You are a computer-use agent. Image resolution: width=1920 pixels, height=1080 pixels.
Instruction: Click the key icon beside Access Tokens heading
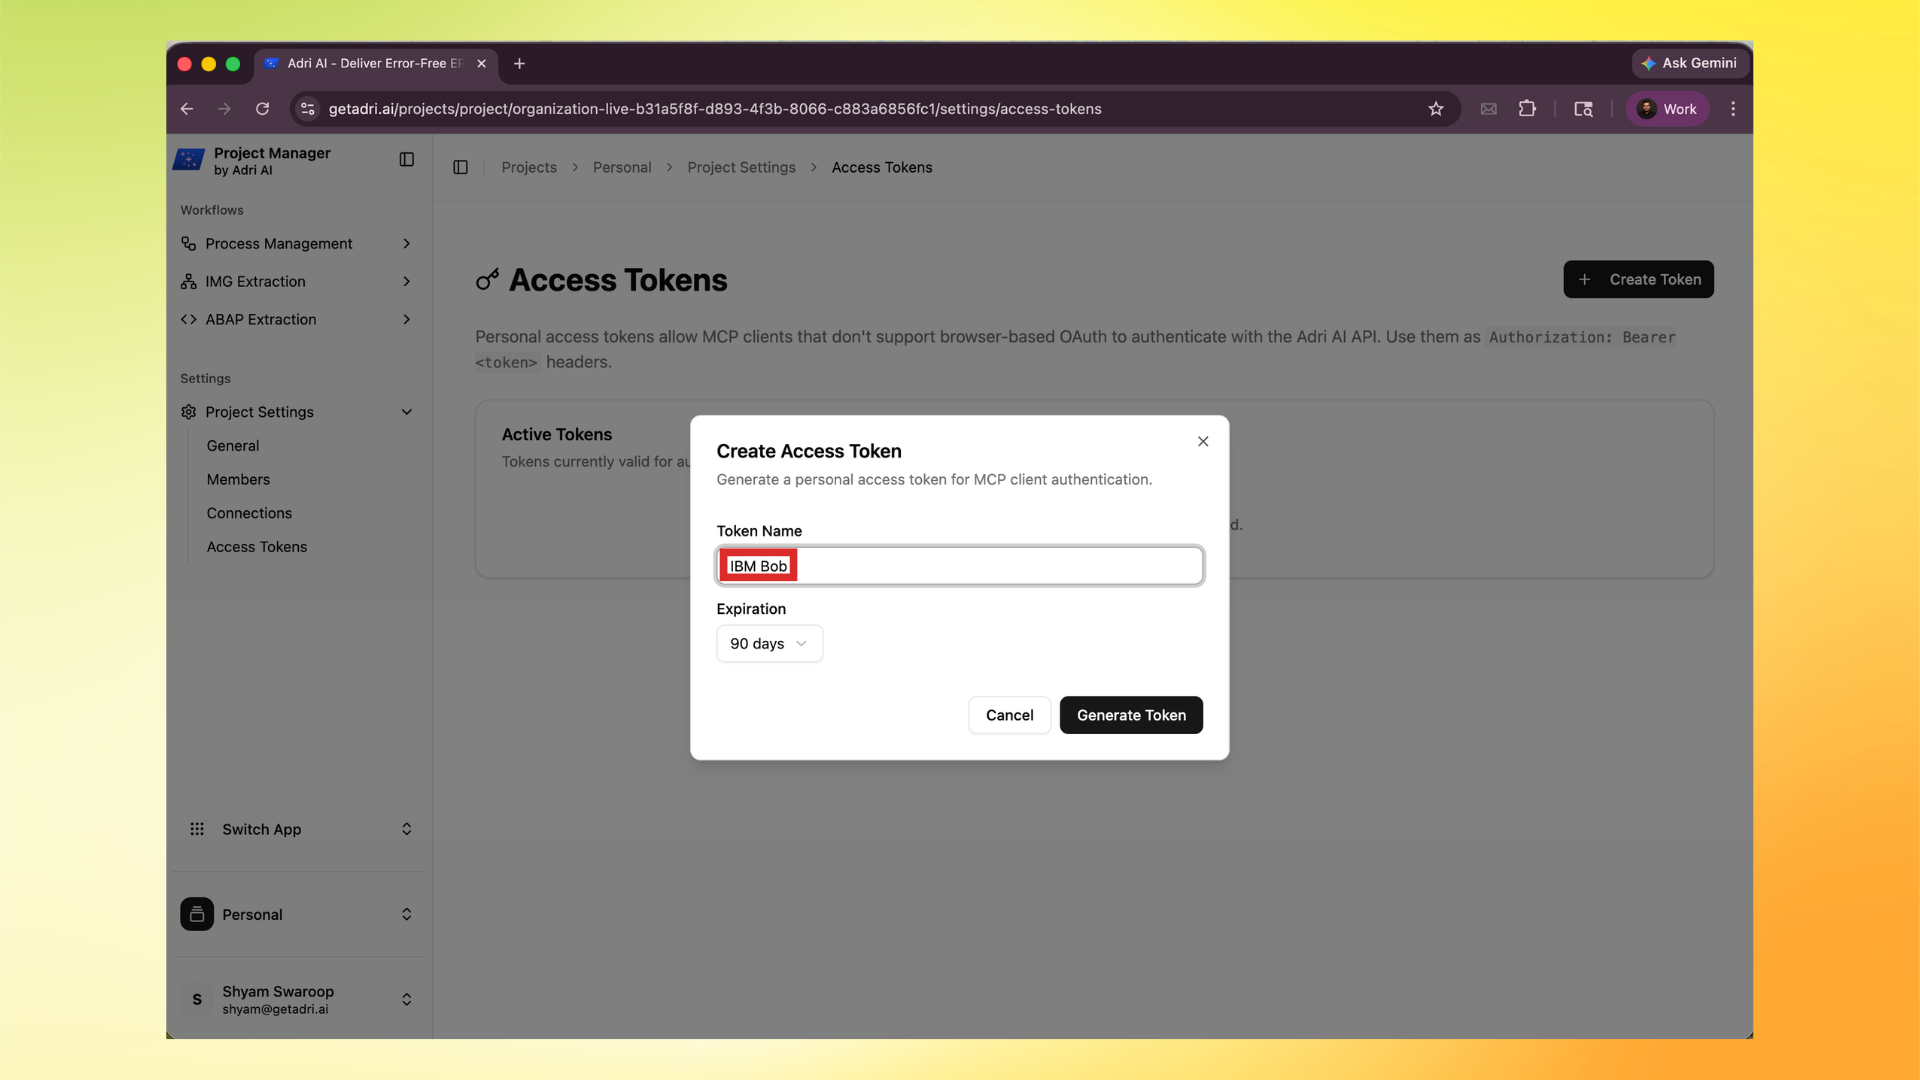[487, 280]
